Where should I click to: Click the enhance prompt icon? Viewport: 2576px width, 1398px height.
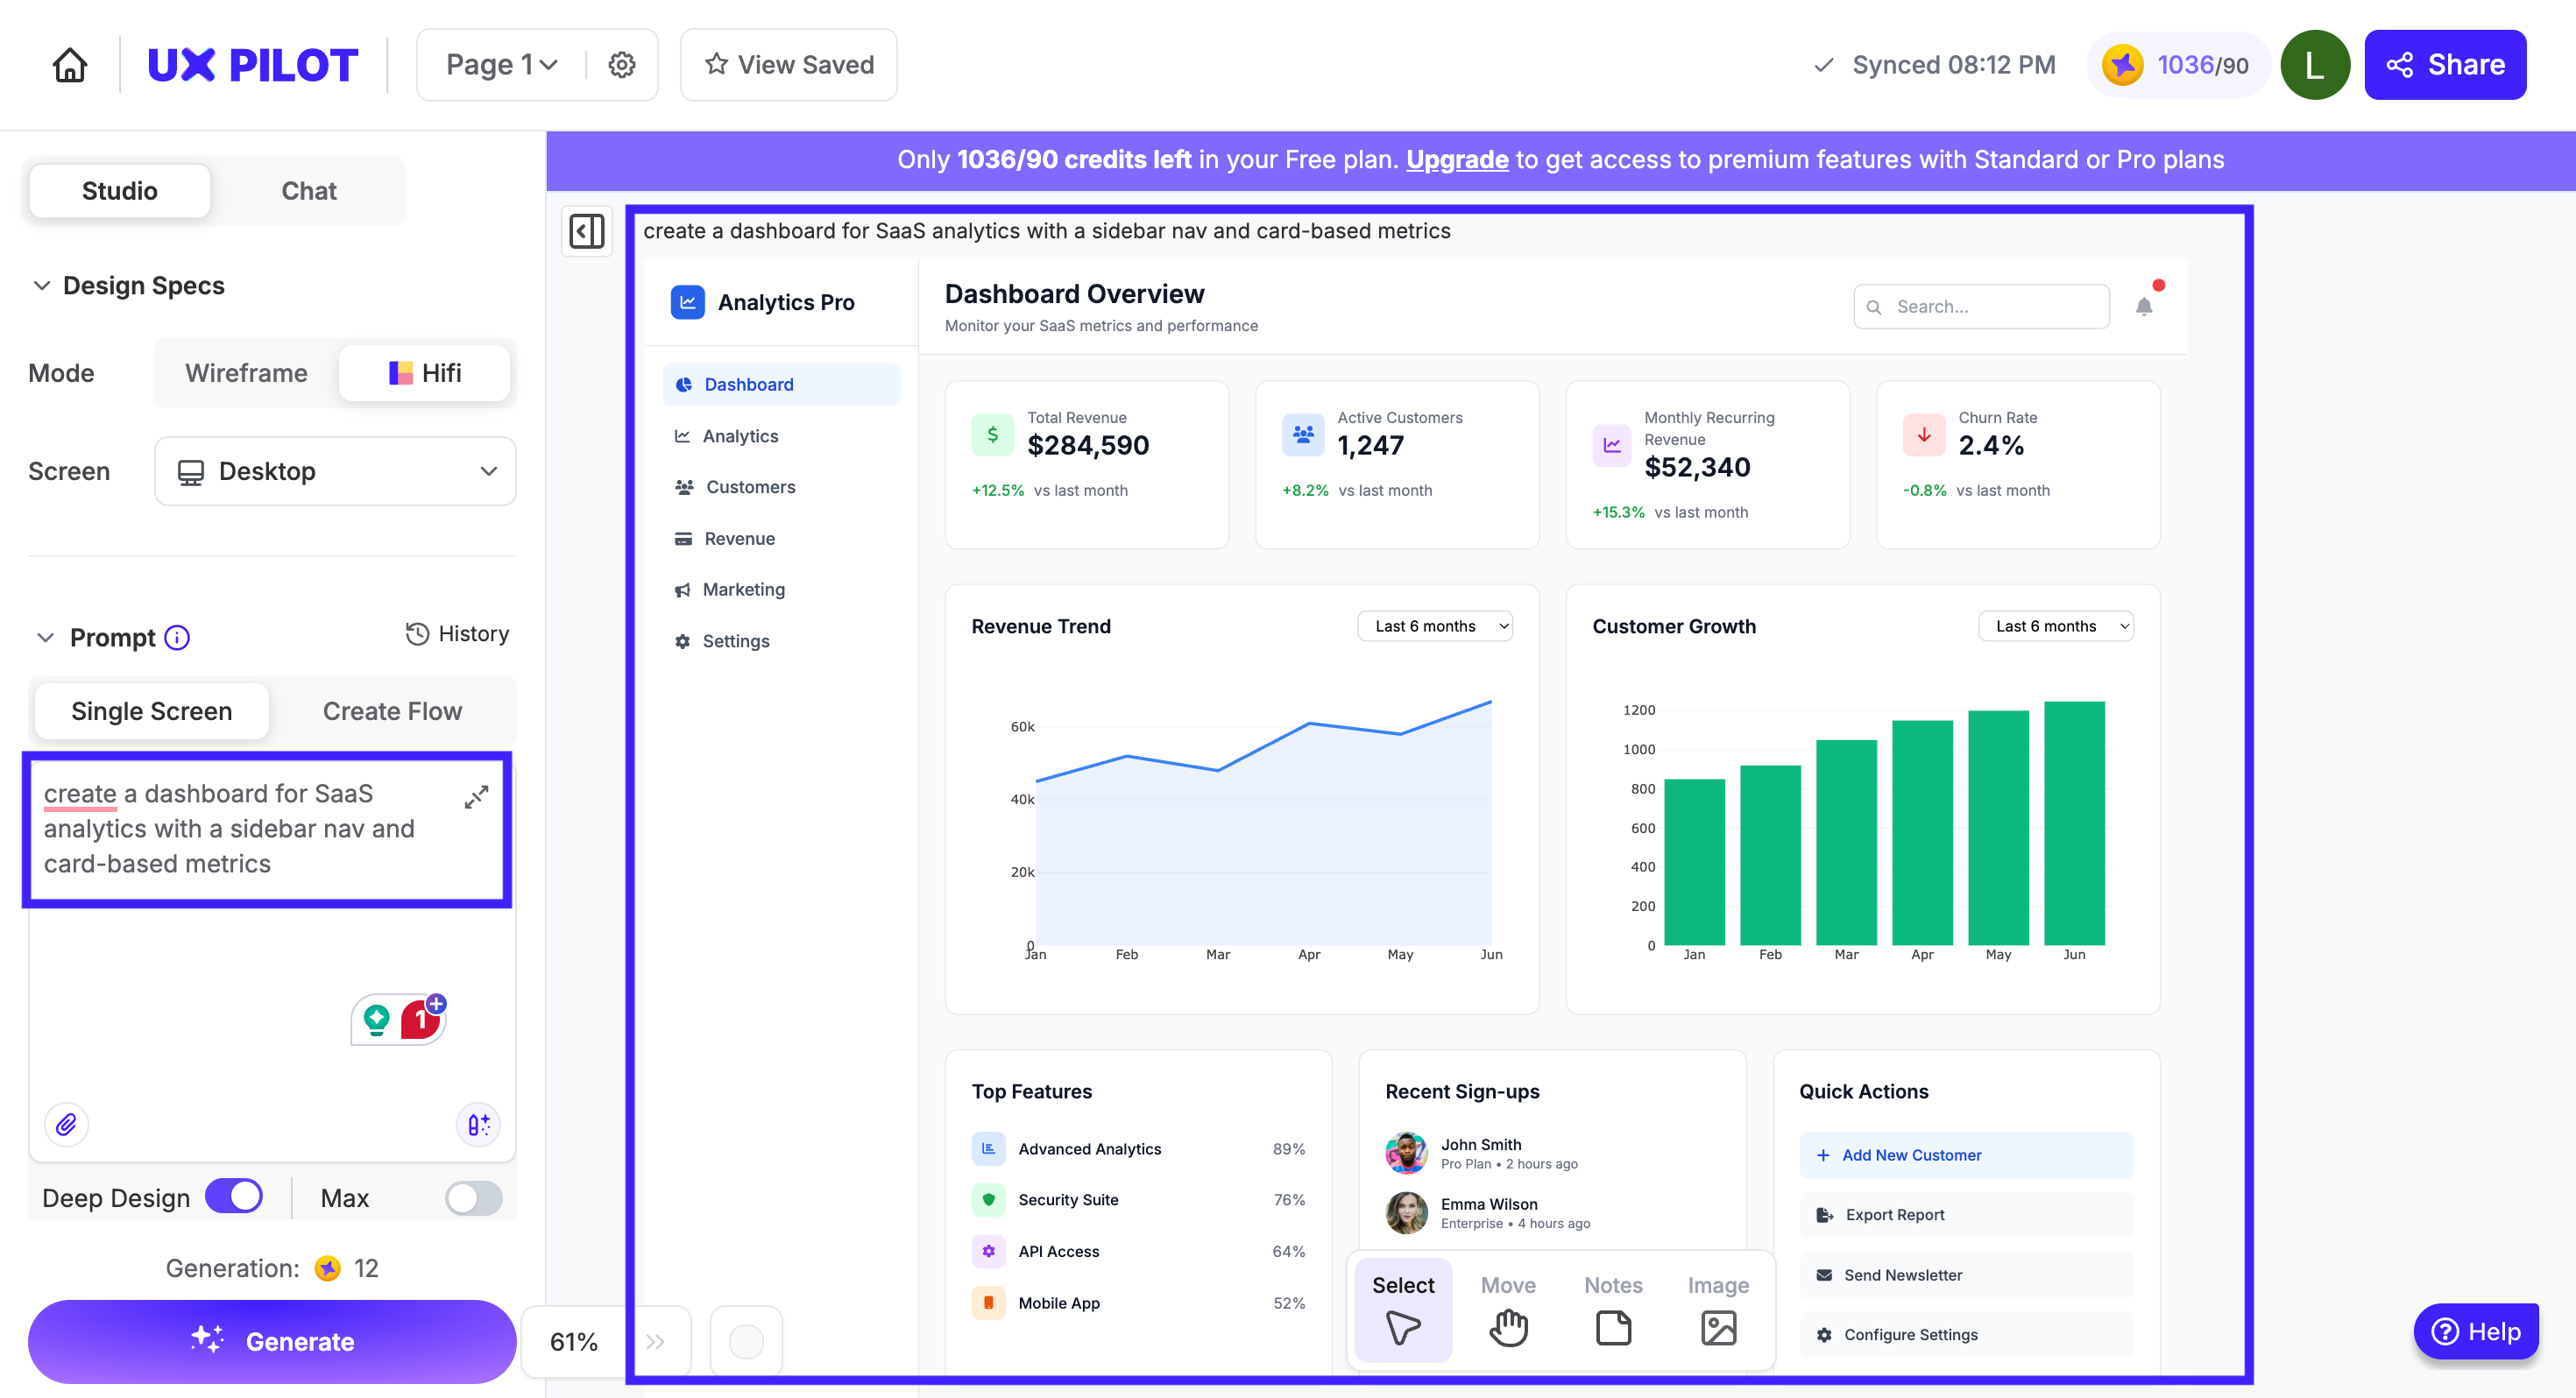478,1124
